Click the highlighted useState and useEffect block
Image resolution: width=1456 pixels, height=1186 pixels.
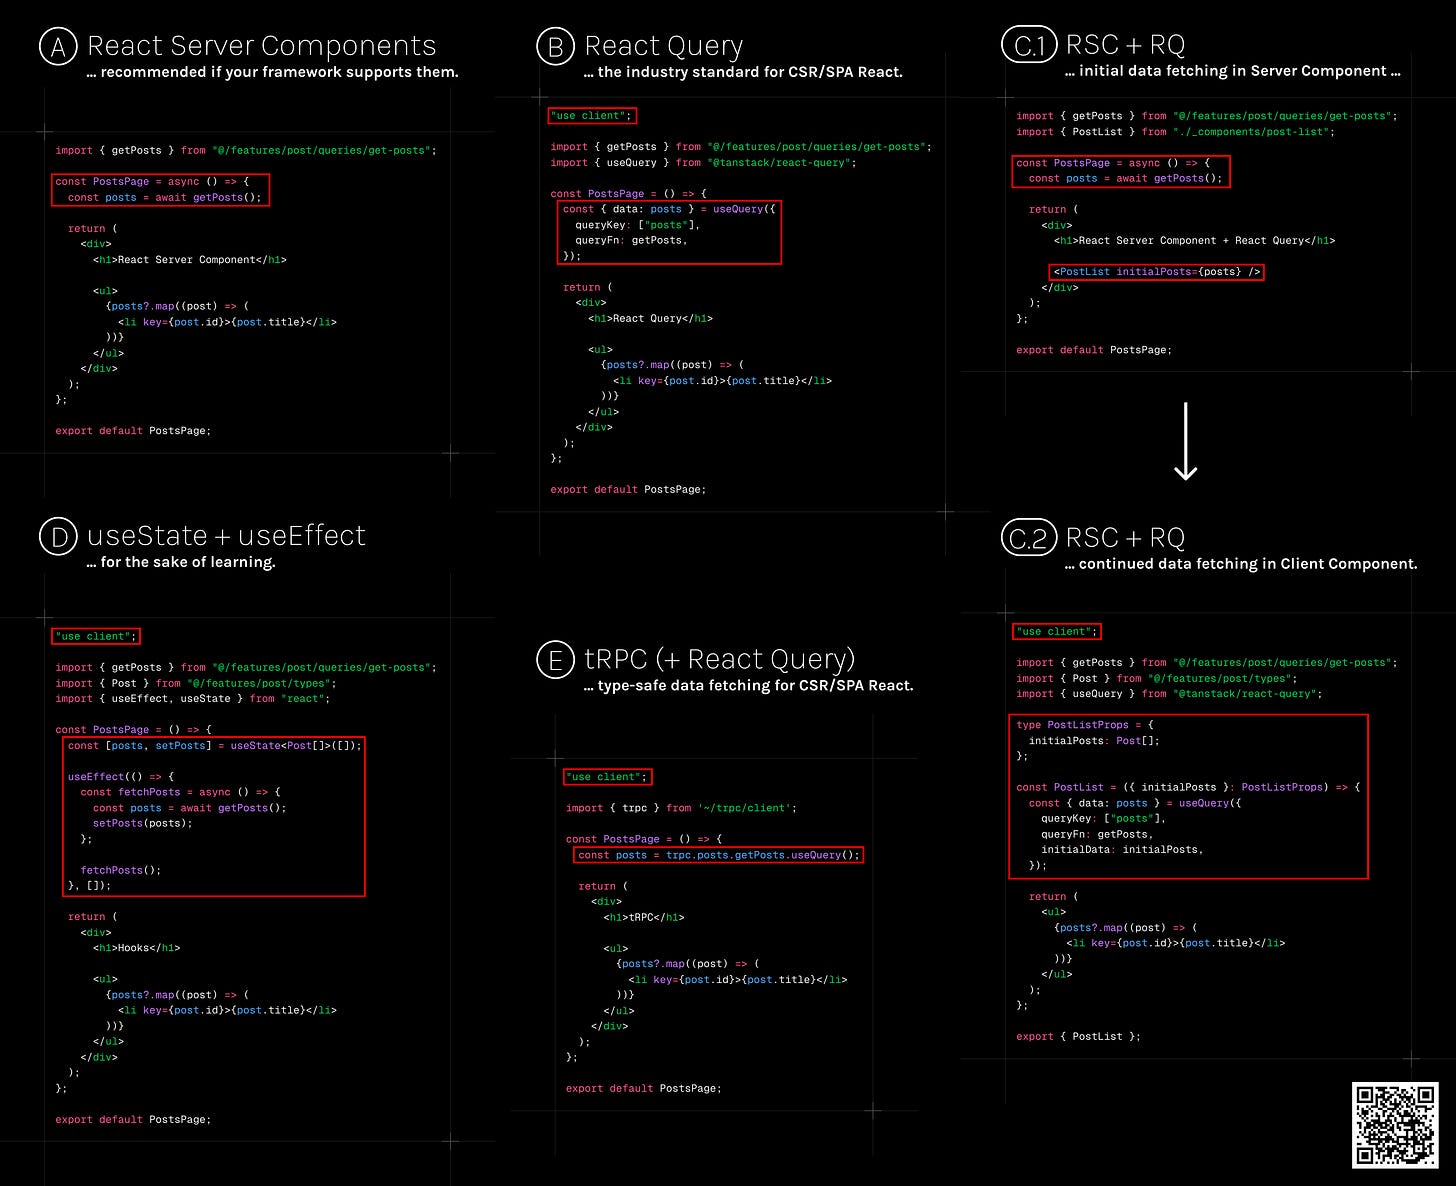pos(213,815)
